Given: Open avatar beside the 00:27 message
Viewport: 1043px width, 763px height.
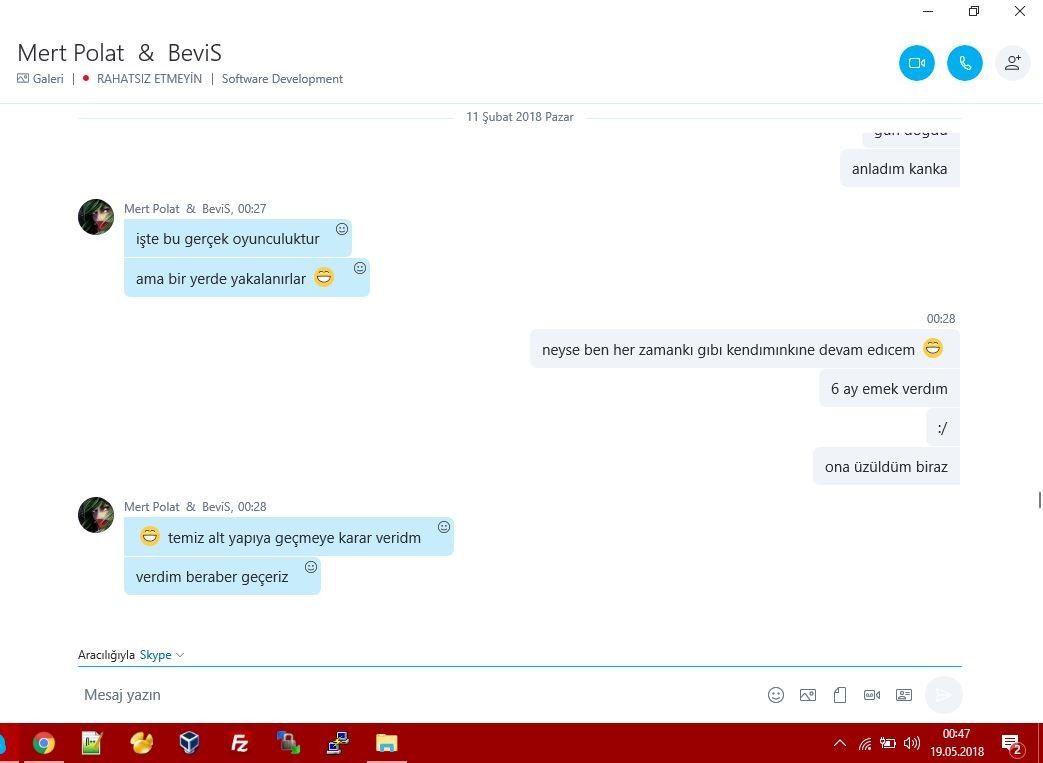Looking at the screenshot, I should [x=96, y=217].
